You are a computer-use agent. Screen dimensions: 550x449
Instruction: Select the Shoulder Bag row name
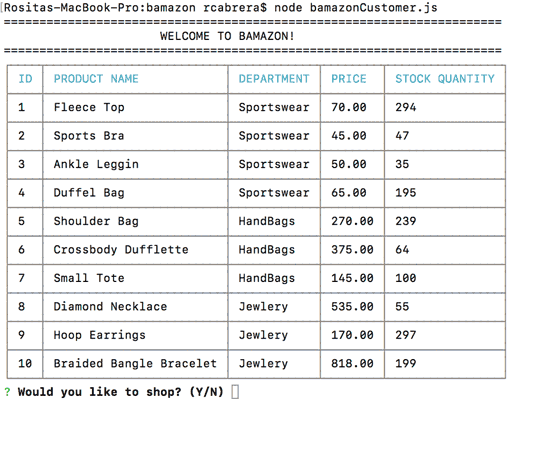tap(96, 221)
